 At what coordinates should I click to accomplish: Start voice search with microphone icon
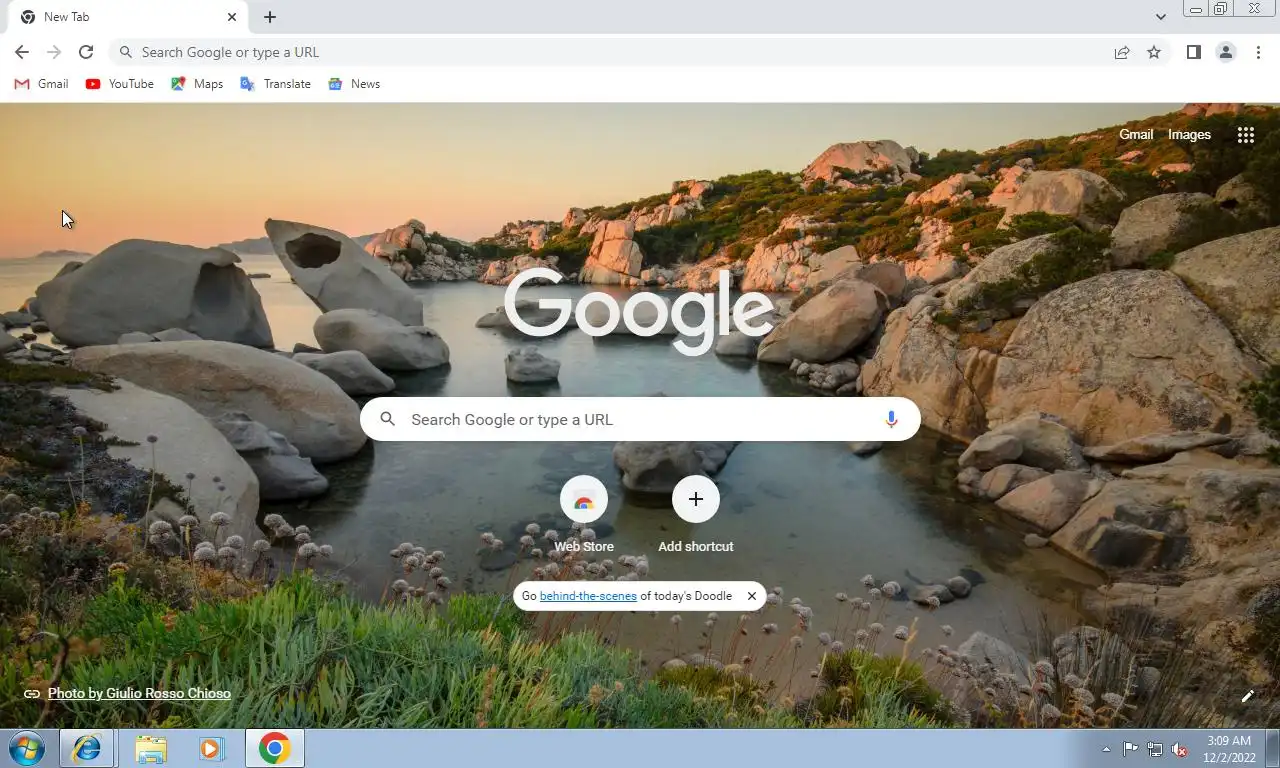(891, 419)
